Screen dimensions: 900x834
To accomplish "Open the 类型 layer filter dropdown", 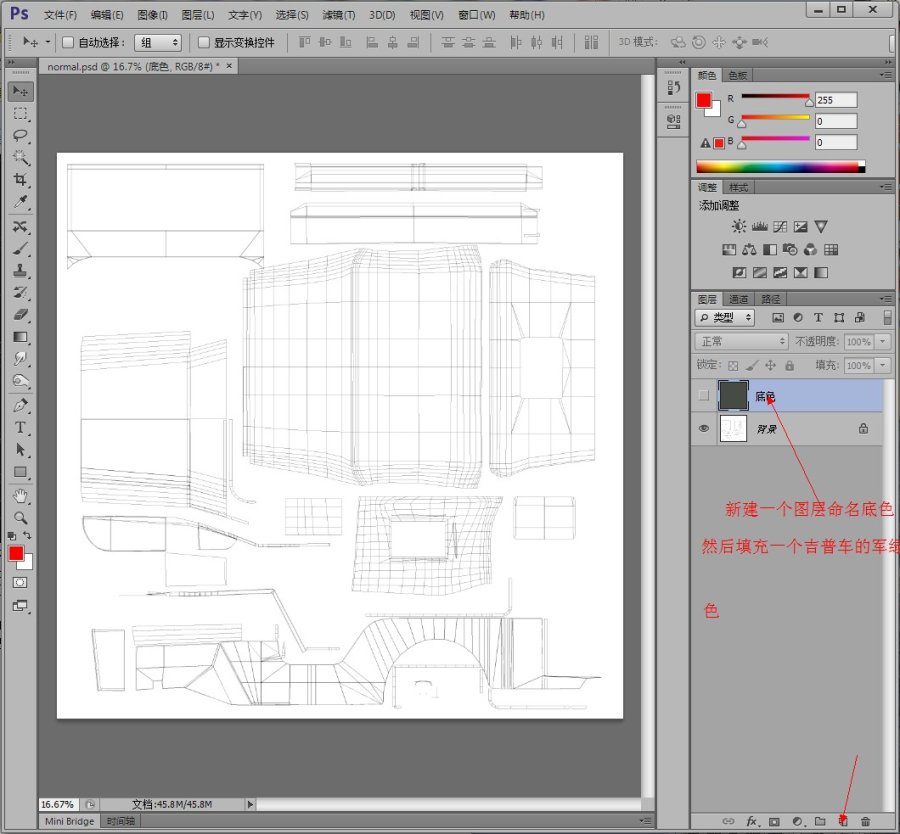I will tap(726, 318).
